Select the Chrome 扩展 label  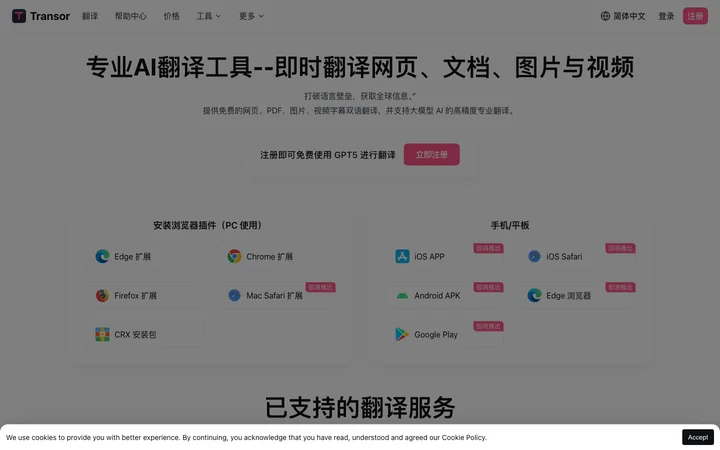tap(270, 257)
